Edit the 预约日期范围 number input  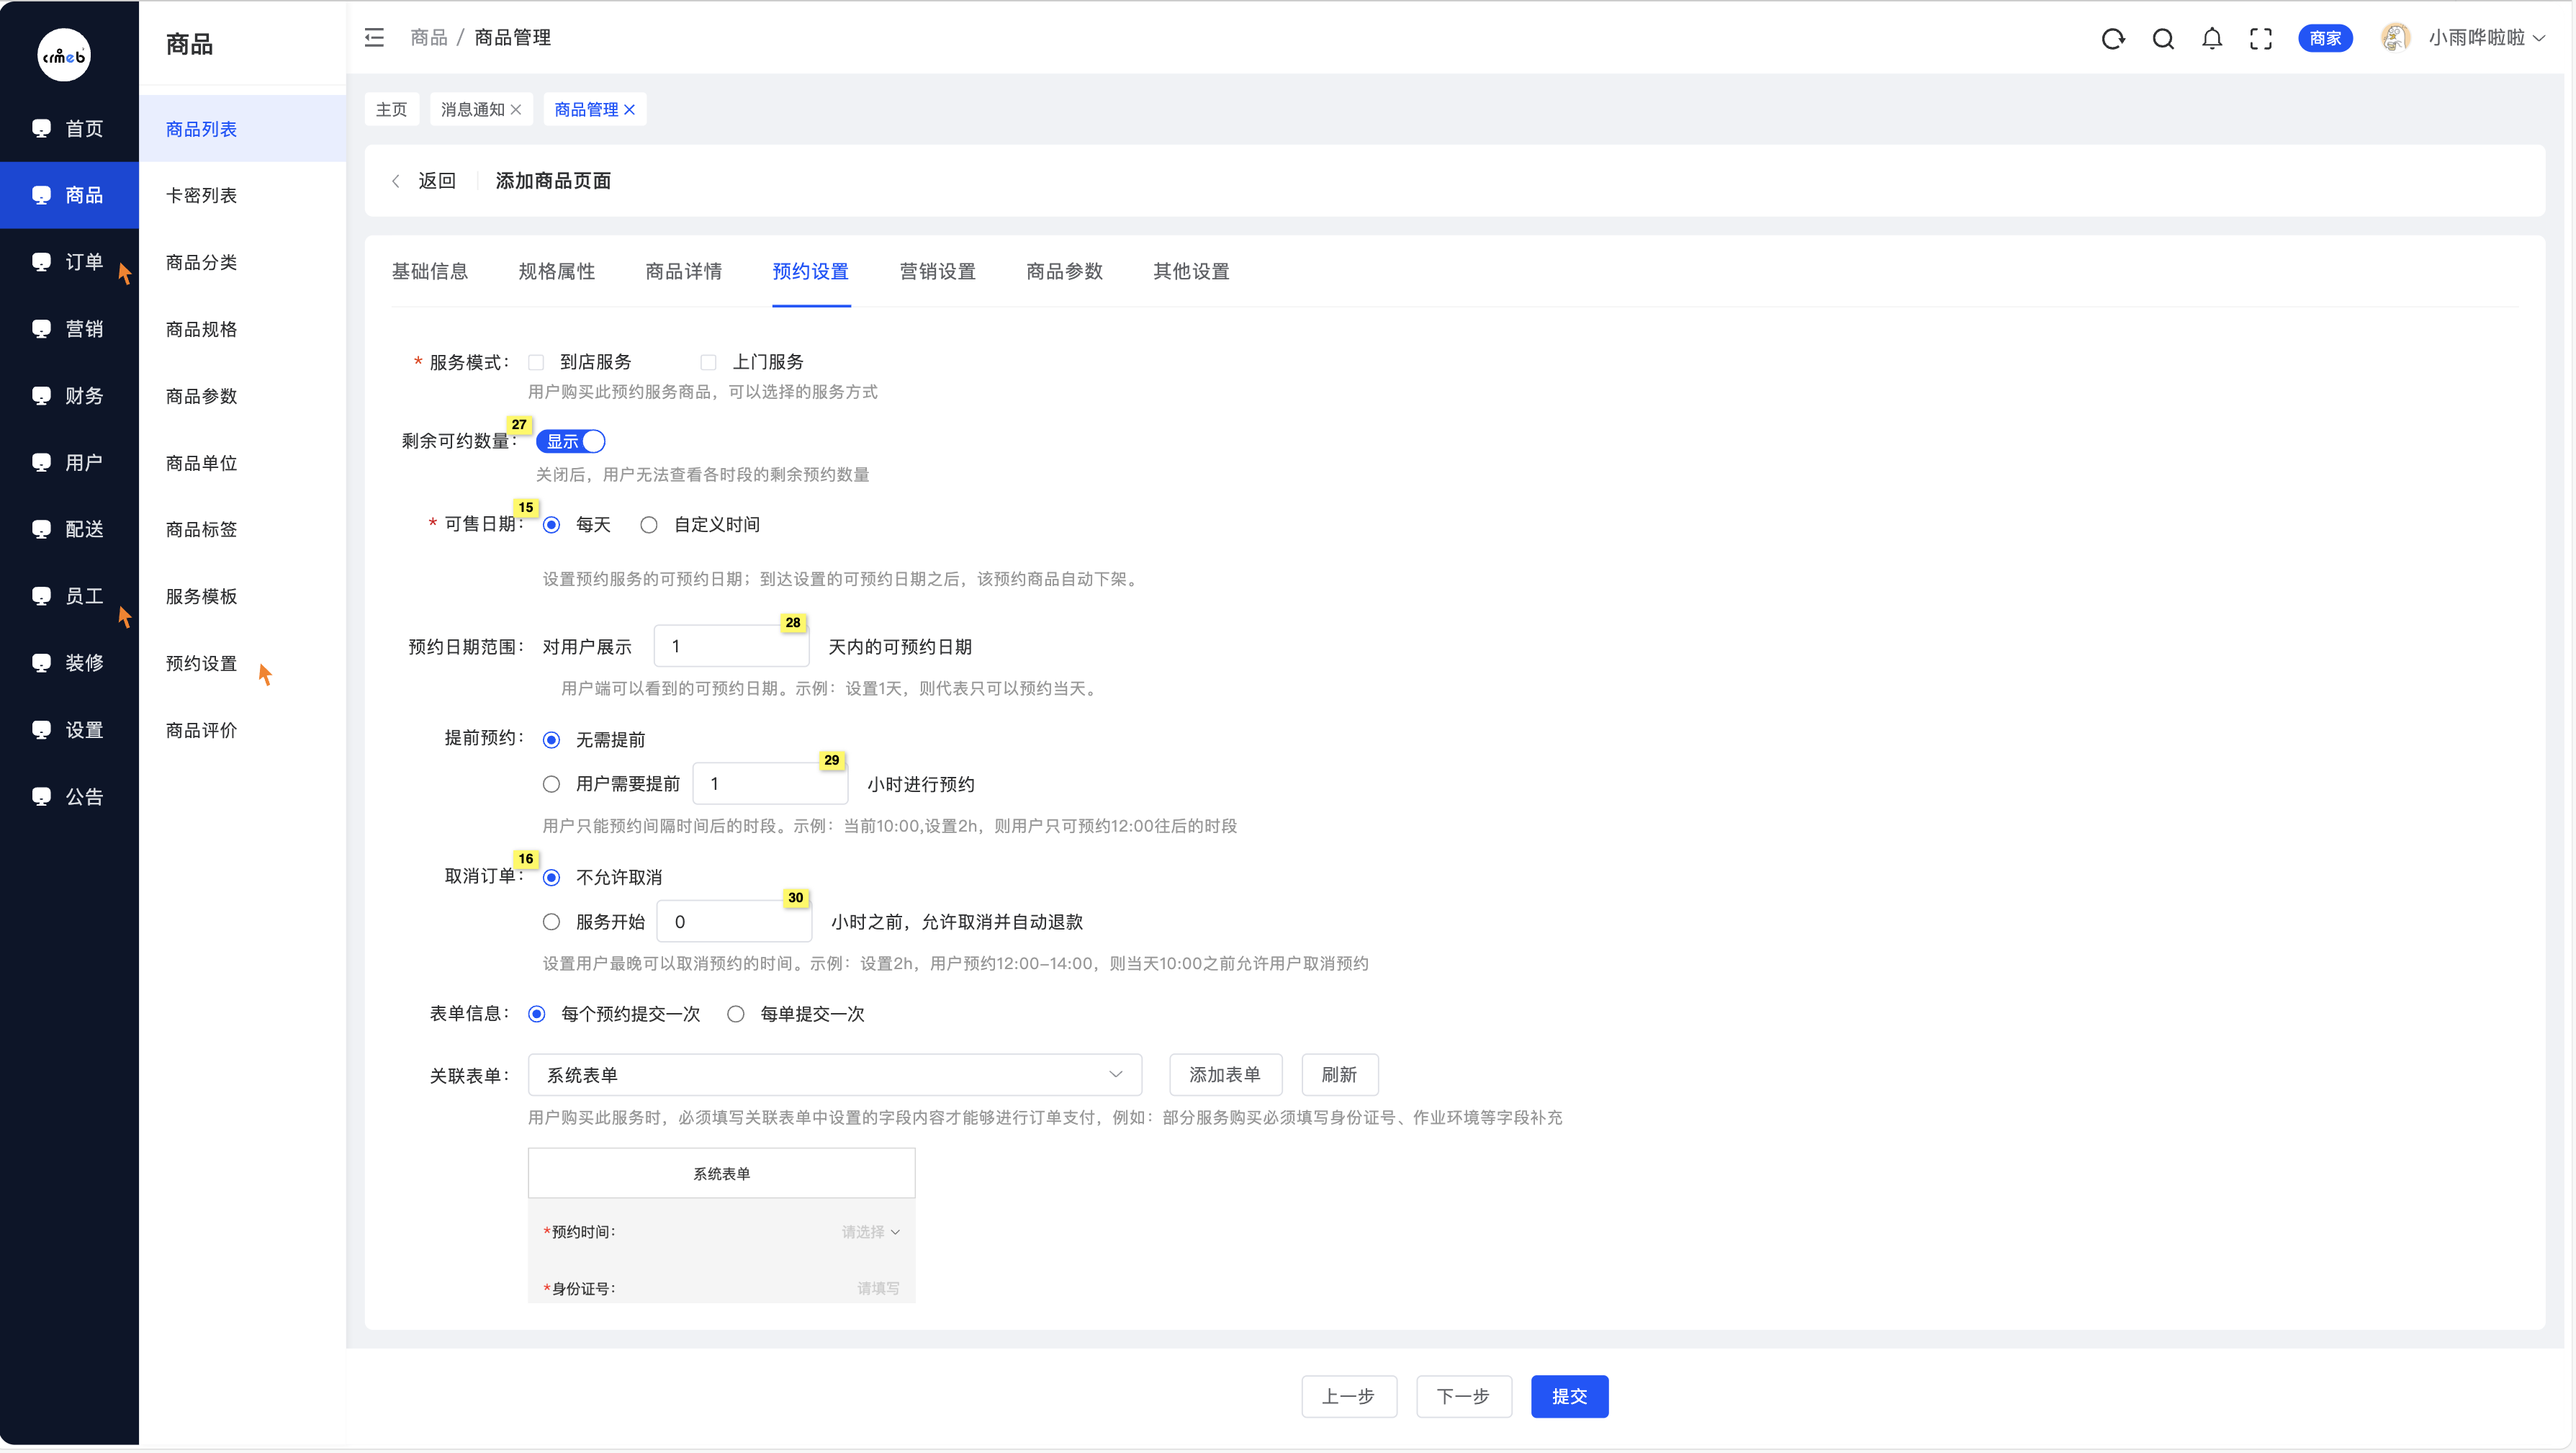click(x=731, y=645)
